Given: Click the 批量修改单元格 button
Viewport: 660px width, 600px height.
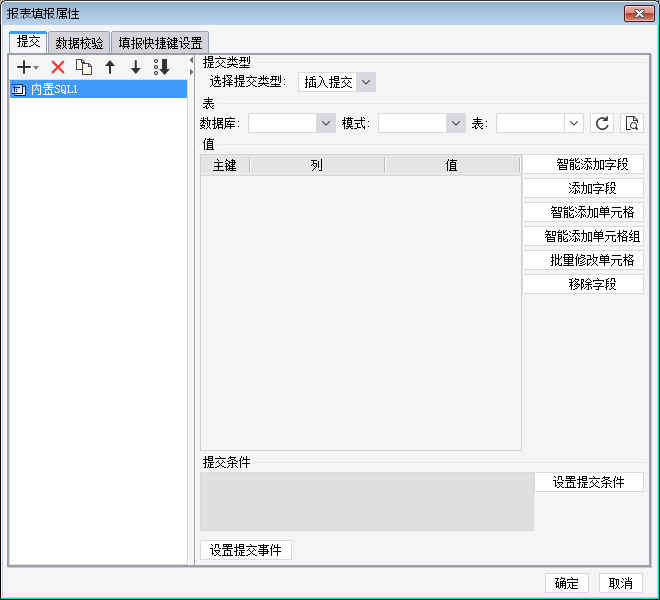Looking at the screenshot, I should [x=583, y=260].
